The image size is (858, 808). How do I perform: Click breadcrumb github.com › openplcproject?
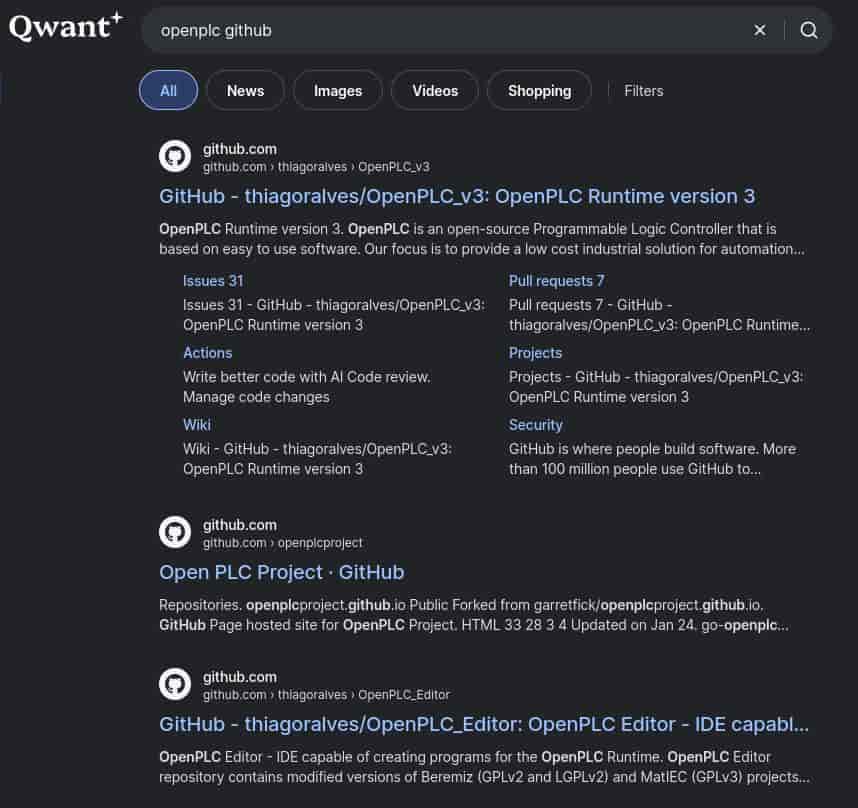[282, 543]
